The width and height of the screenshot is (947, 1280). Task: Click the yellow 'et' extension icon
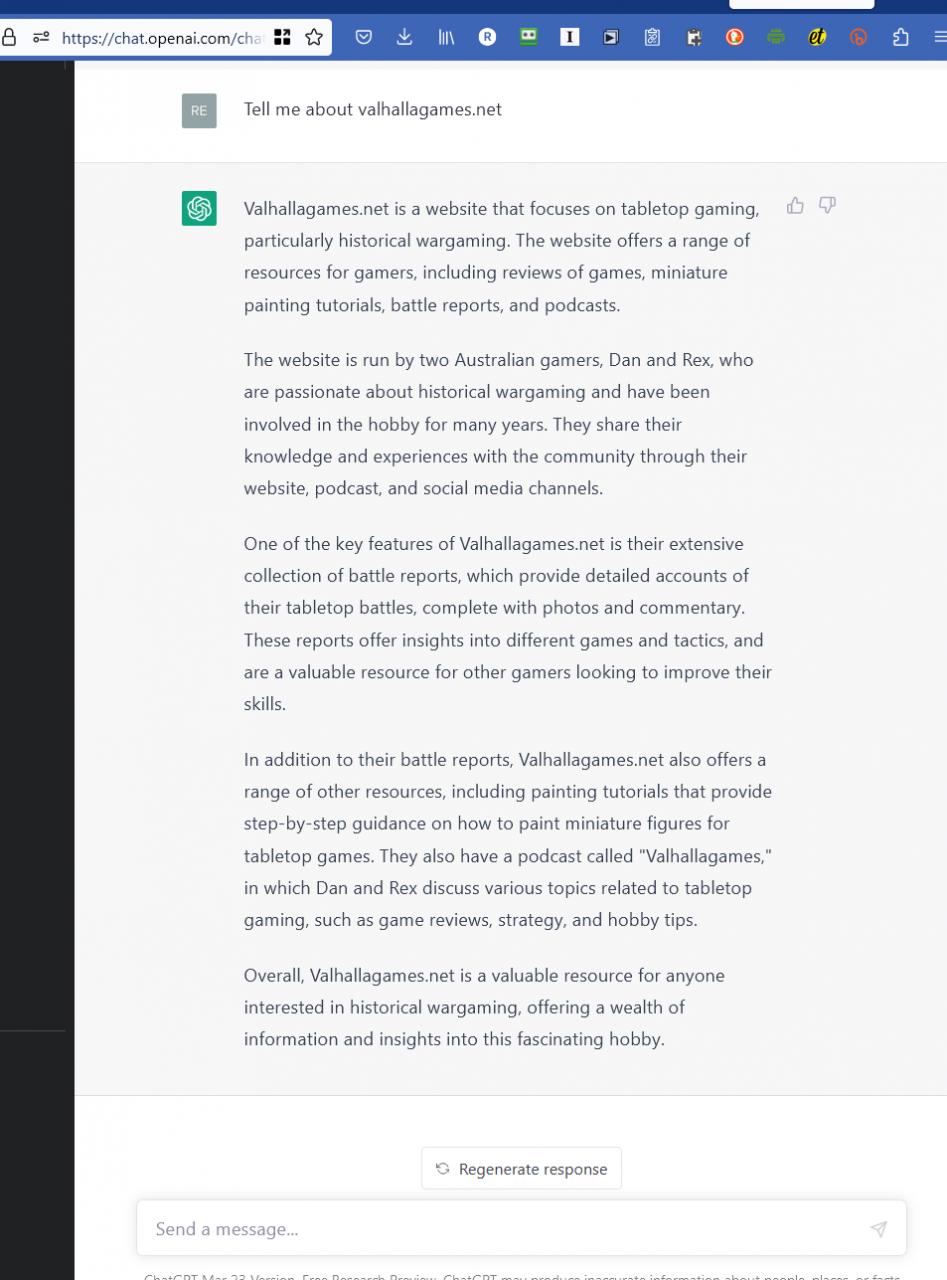pyautogui.click(x=817, y=38)
